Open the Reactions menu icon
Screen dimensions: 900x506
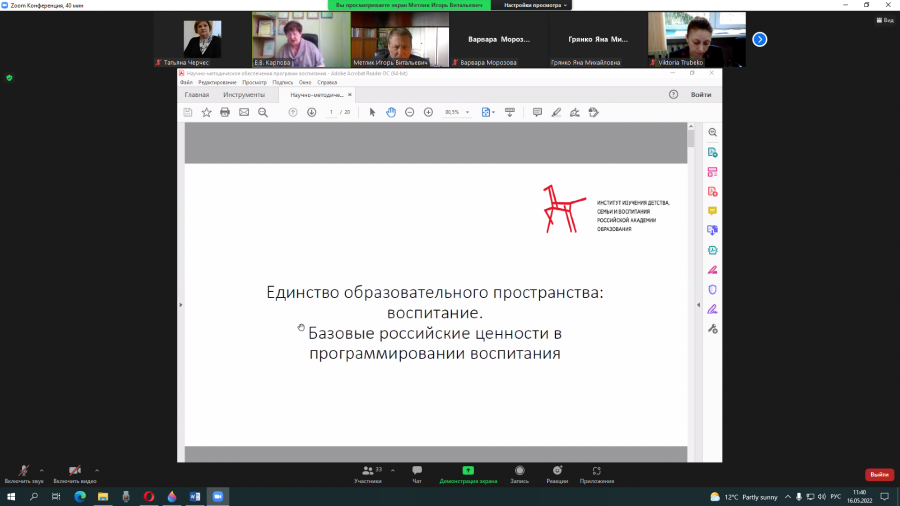click(557, 470)
